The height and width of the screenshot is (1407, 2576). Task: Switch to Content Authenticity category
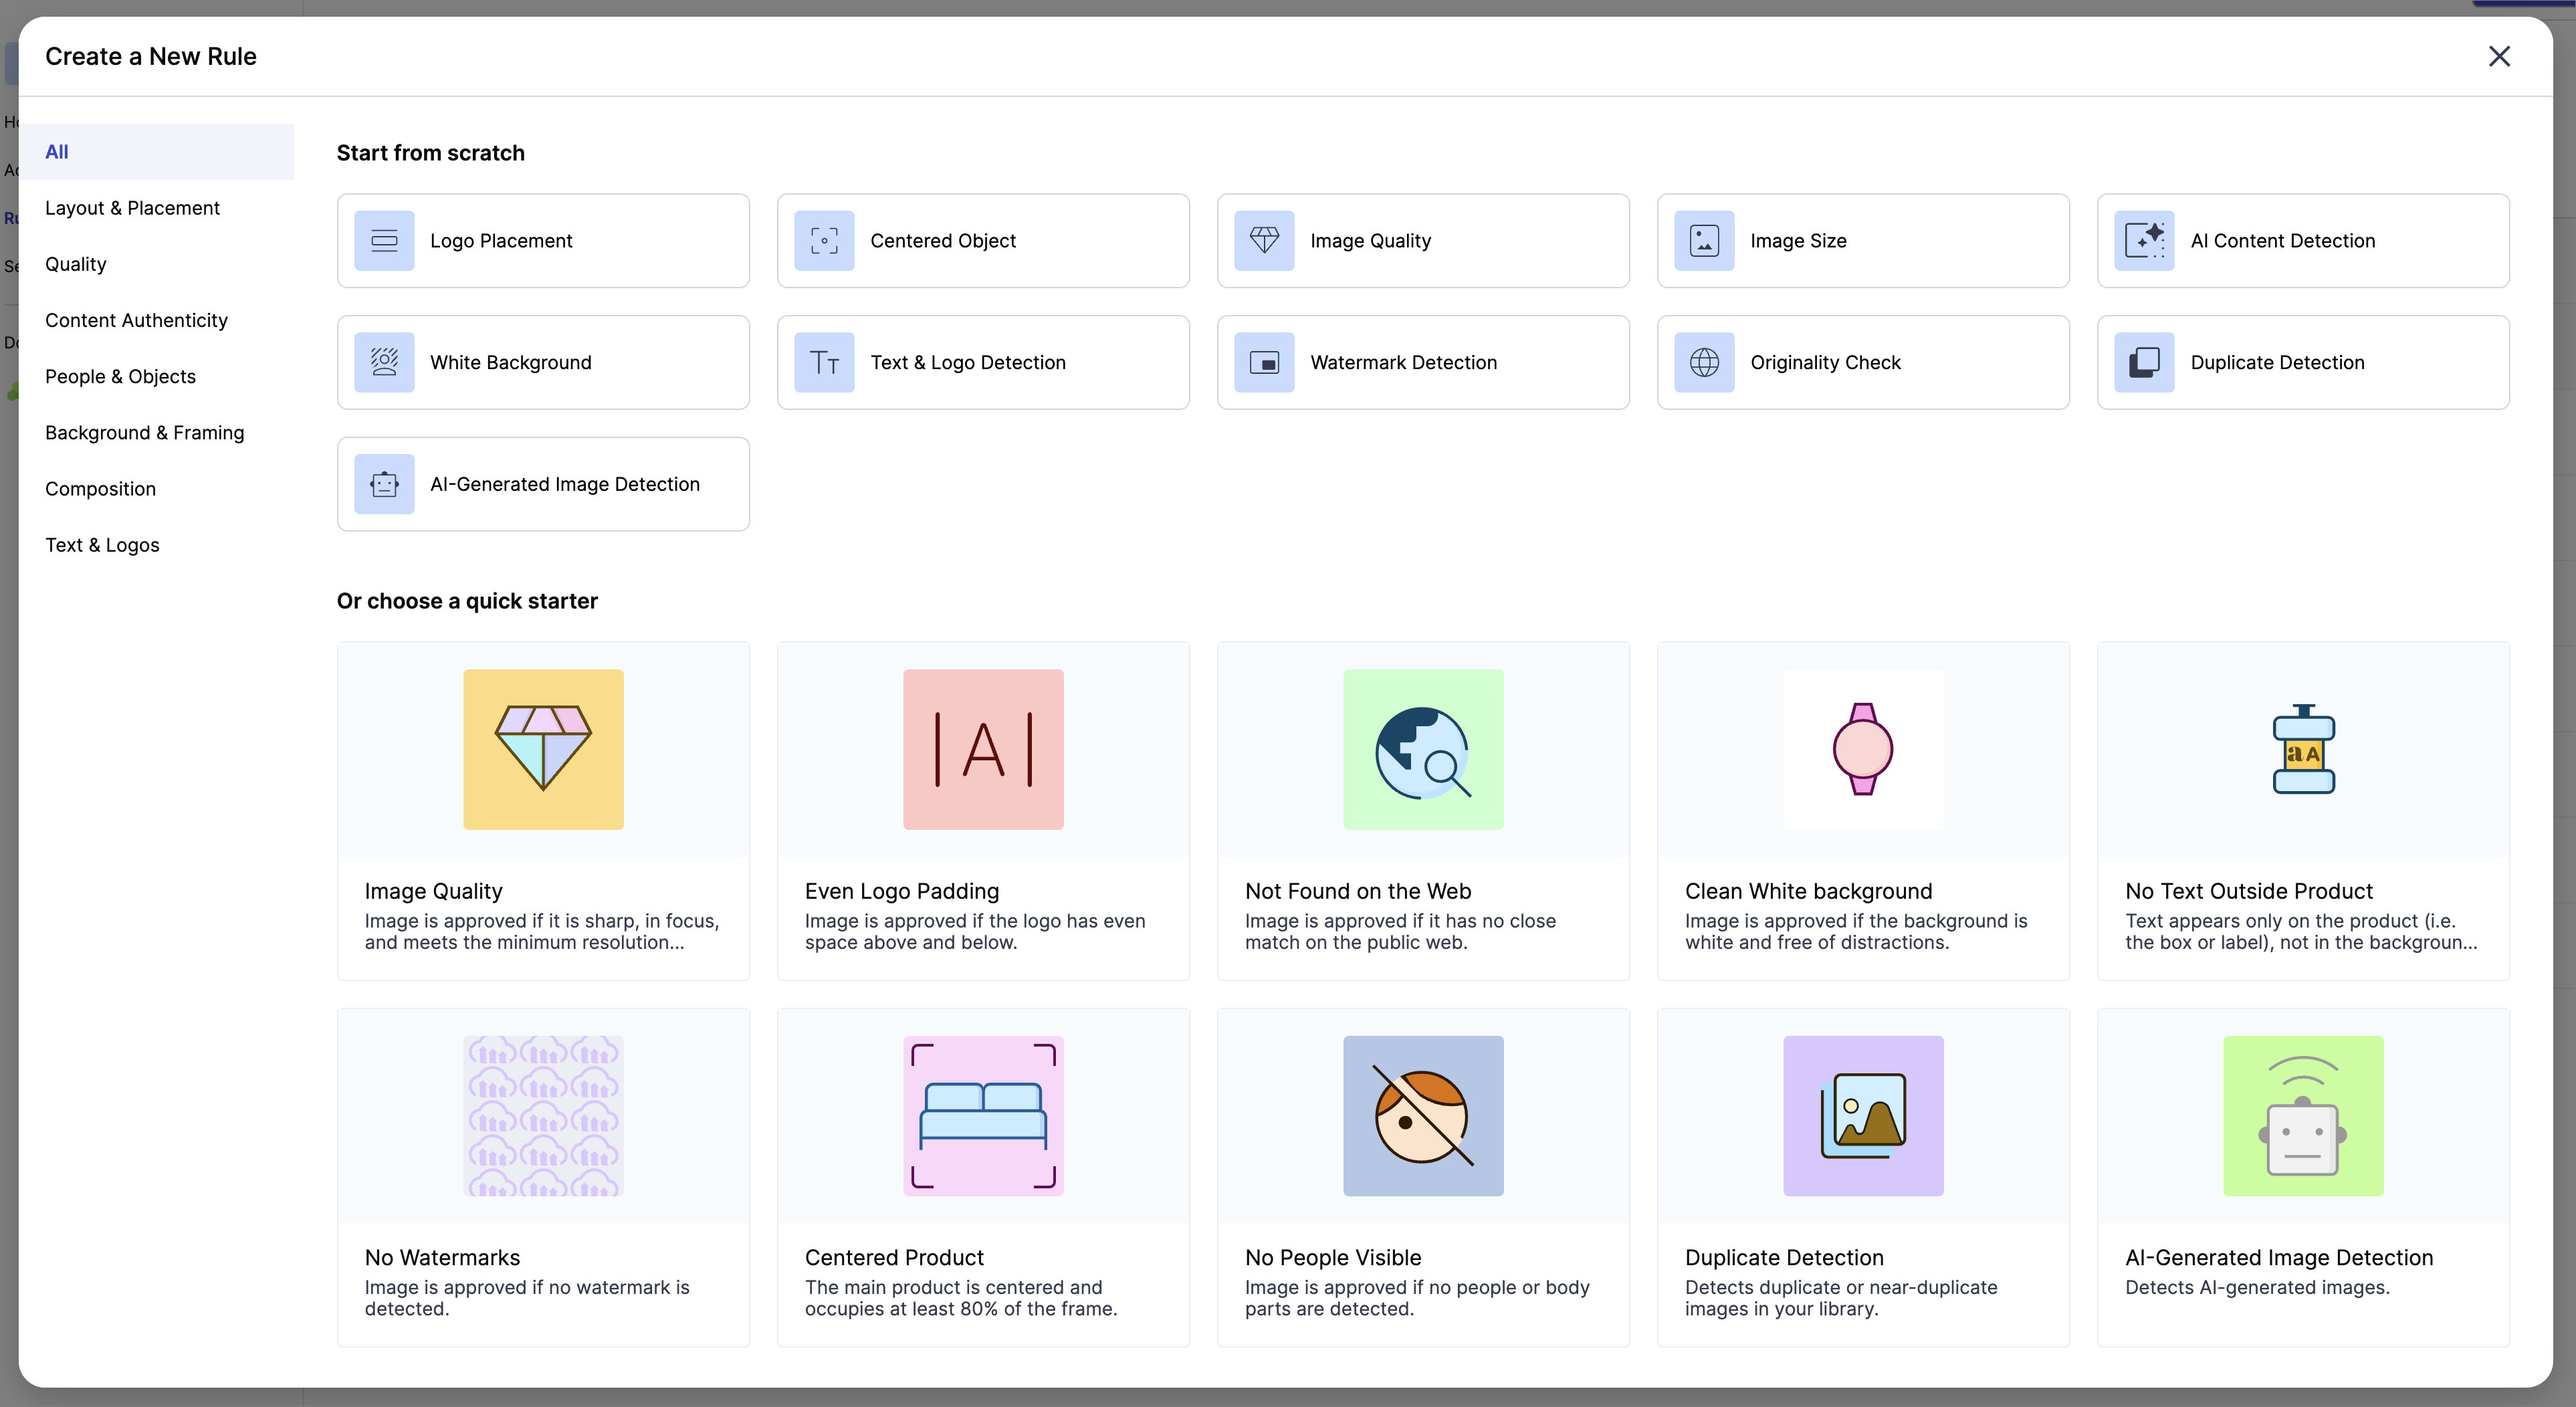pos(136,320)
